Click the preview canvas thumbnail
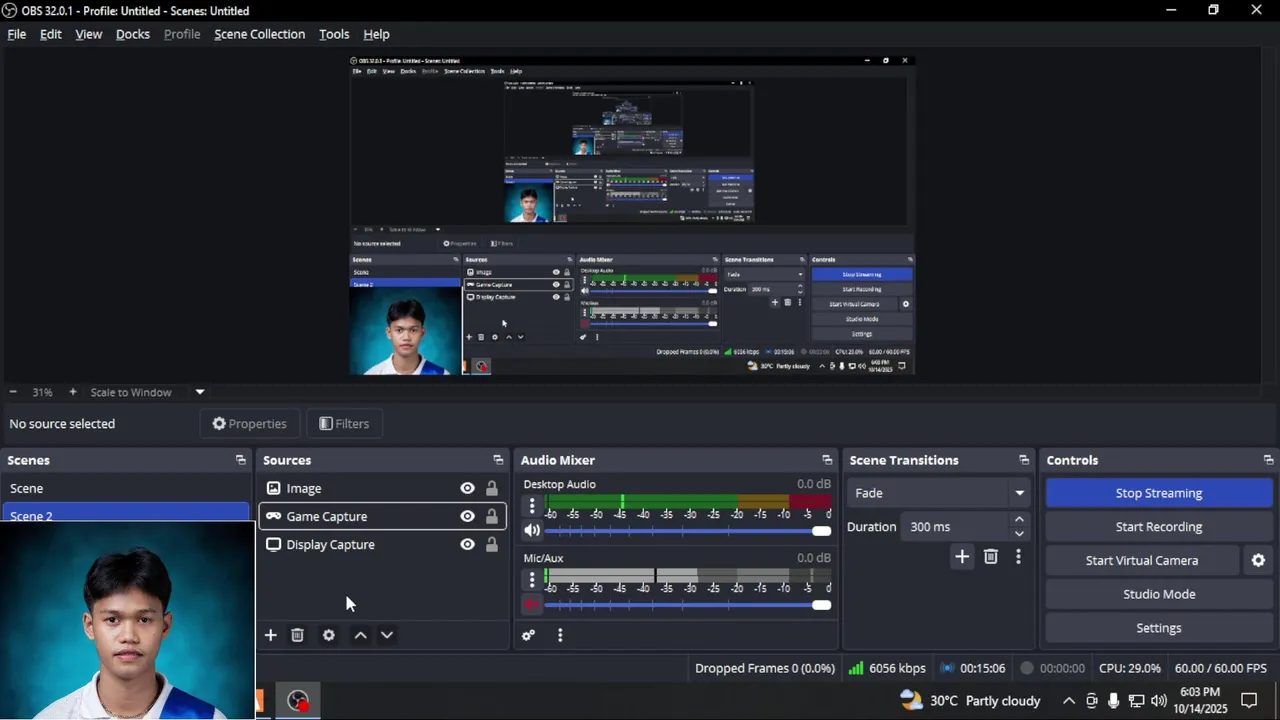This screenshot has width=1280, height=720. pyautogui.click(x=632, y=215)
